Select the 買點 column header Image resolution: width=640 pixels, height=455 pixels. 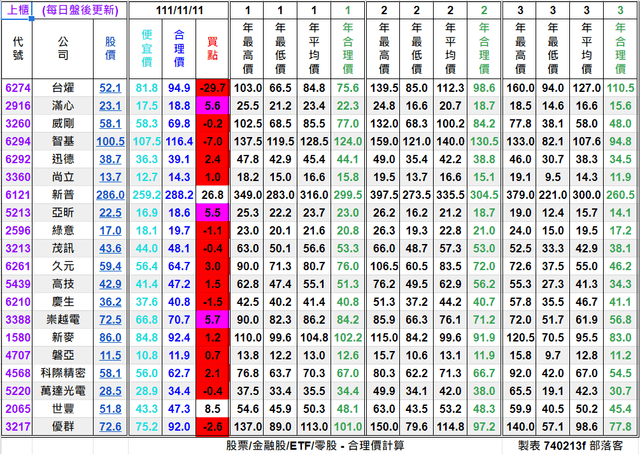pos(212,49)
